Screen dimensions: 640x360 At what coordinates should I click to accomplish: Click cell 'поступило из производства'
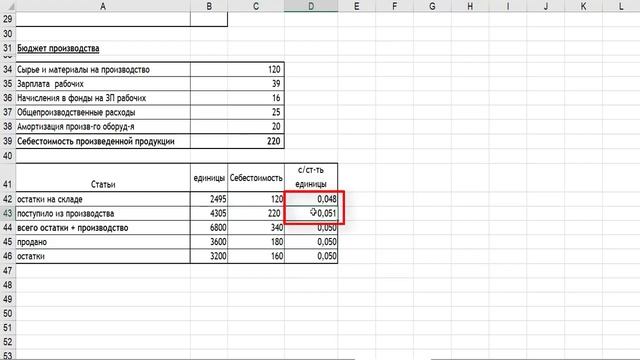[x=103, y=213]
